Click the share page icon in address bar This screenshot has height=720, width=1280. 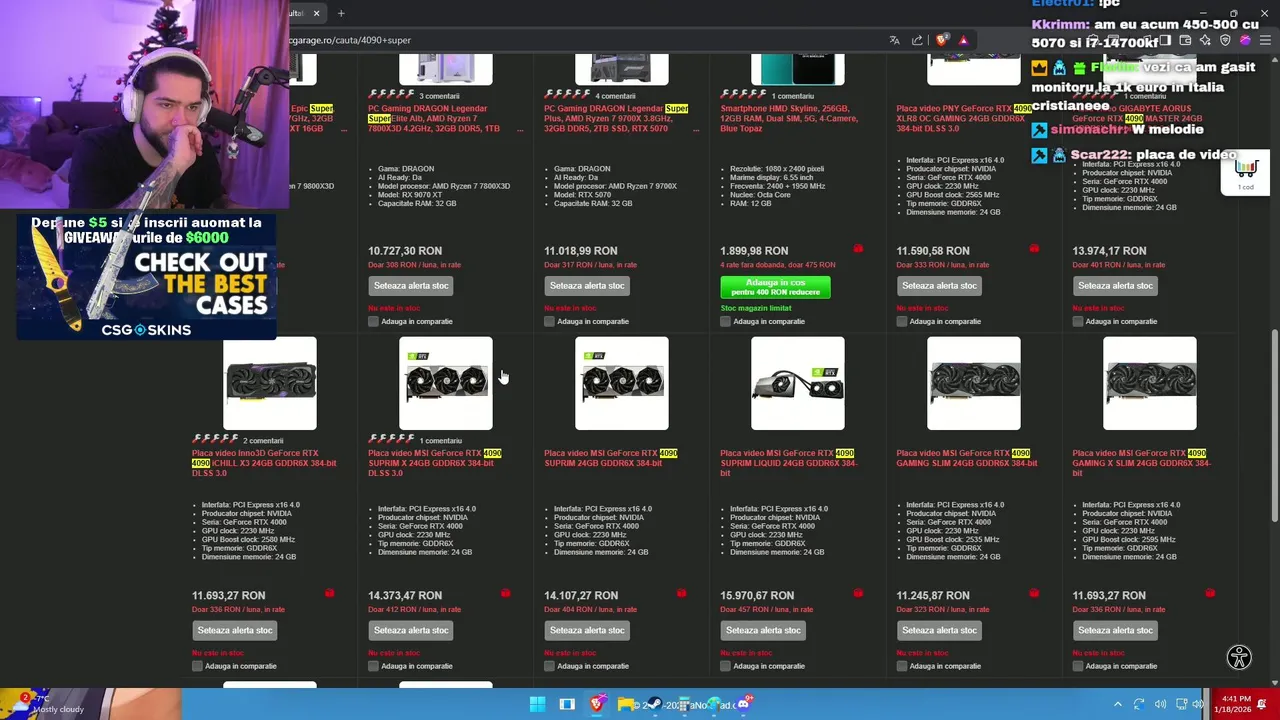pos(917,40)
